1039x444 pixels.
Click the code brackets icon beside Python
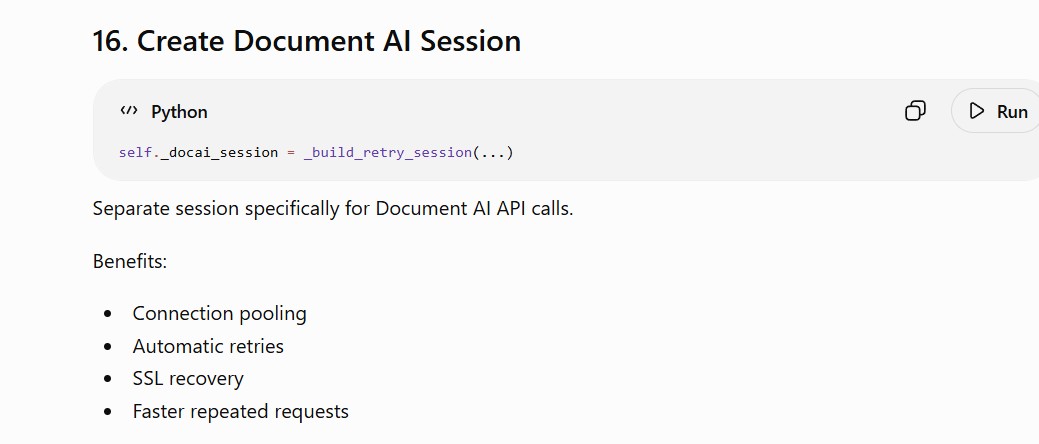129,111
